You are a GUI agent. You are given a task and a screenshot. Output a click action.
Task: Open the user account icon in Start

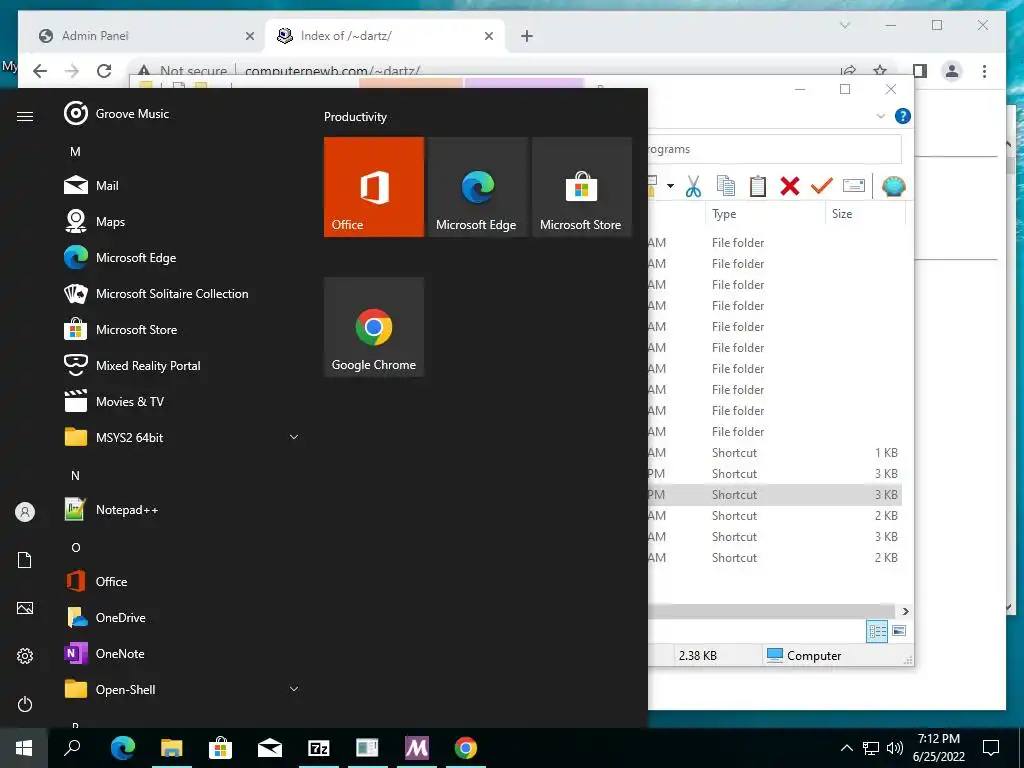tap(25, 512)
